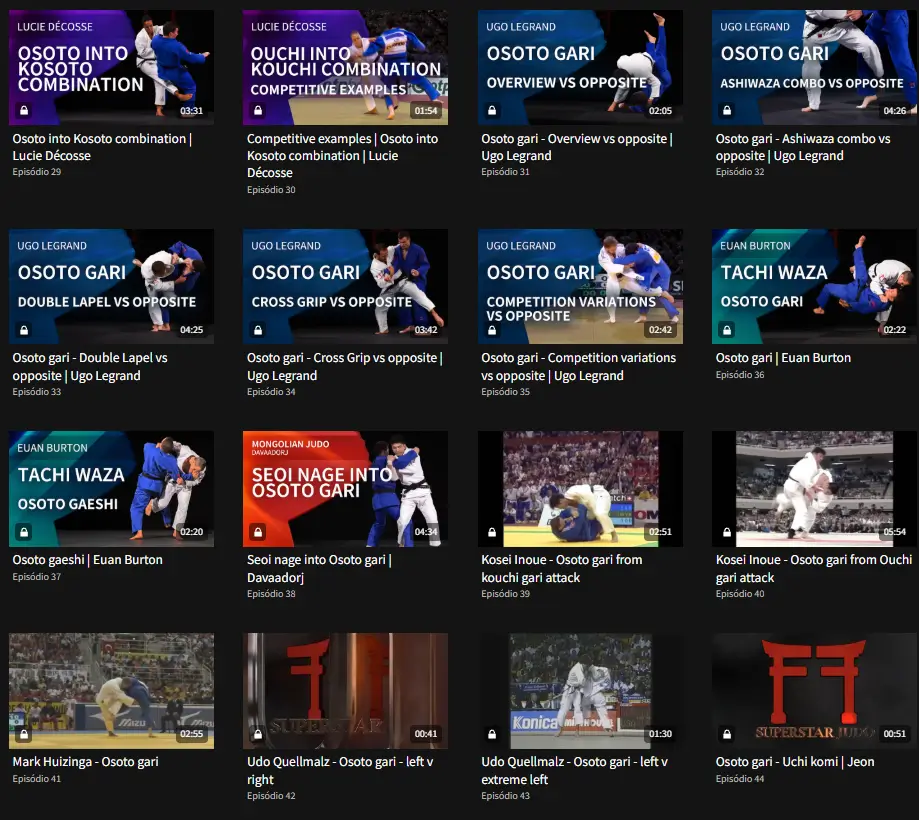Click lock icon on Ashiwaza Combo thumbnail

pyautogui.click(x=727, y=110)
